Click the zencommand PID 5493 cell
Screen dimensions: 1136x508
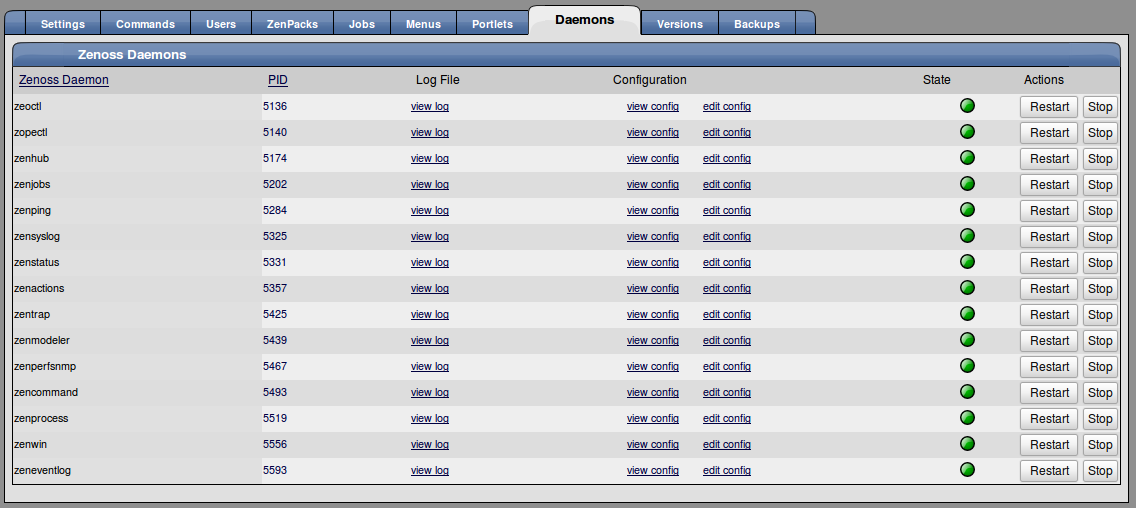tap(275, 392)
